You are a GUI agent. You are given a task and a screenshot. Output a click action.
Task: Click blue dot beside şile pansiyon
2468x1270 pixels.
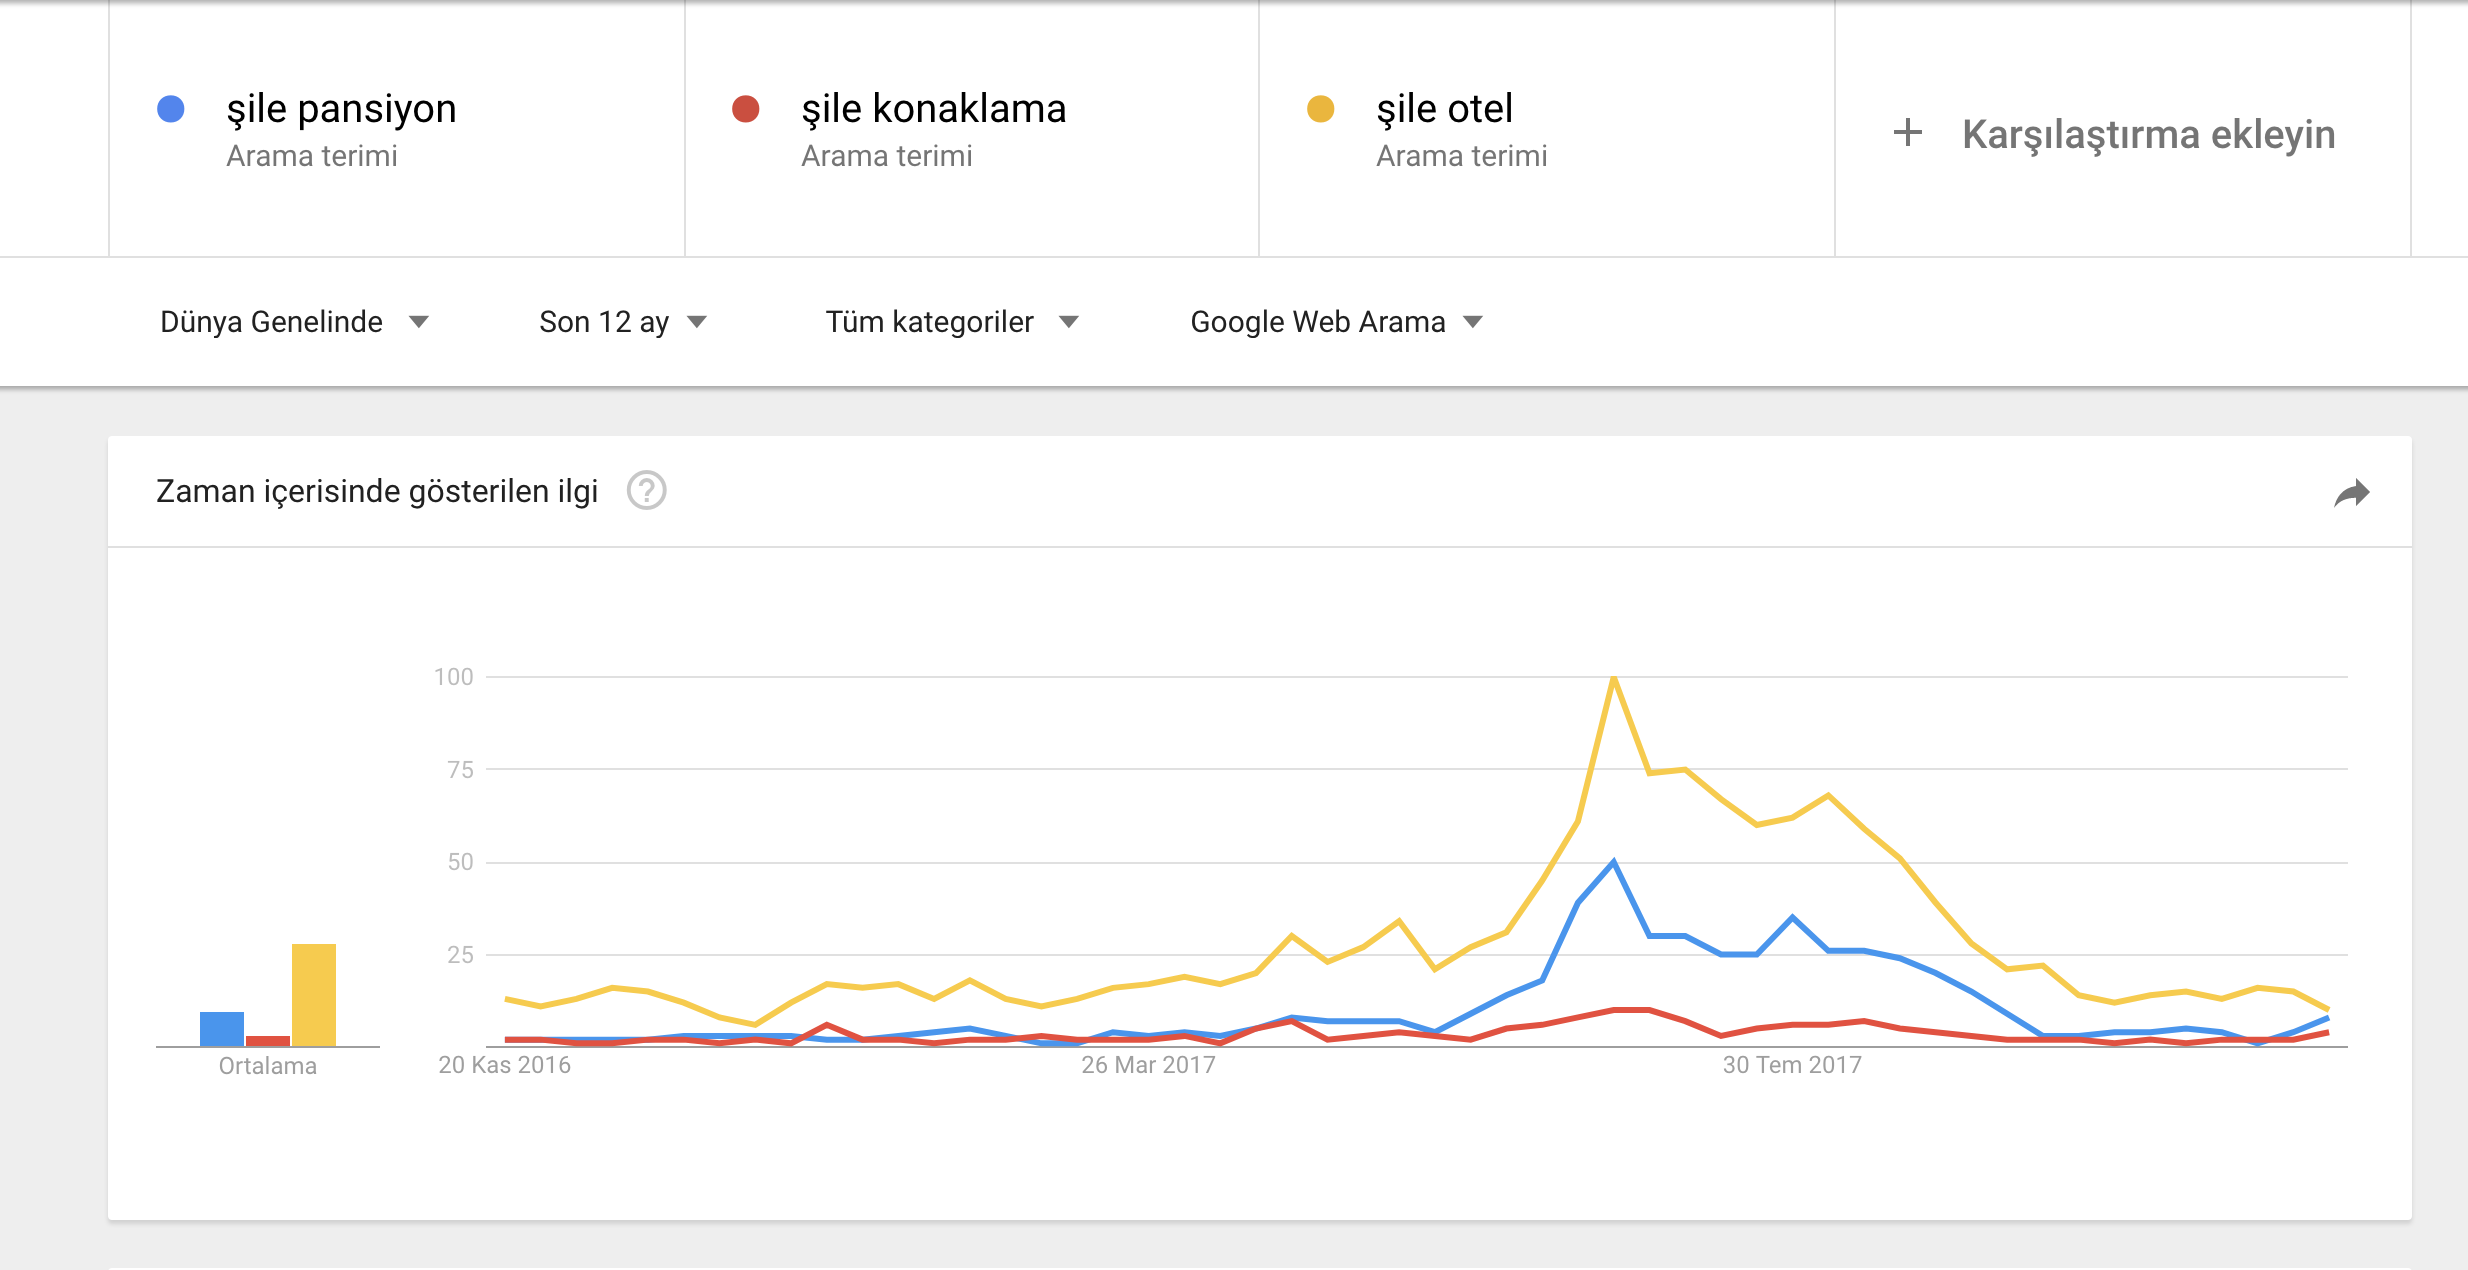coord(171,109)
